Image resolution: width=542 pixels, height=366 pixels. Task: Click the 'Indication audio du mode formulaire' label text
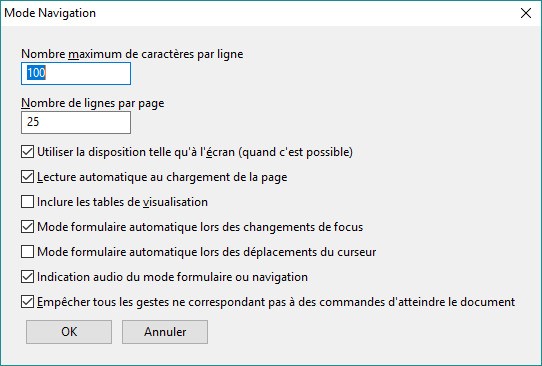click(x=172, y=277)
